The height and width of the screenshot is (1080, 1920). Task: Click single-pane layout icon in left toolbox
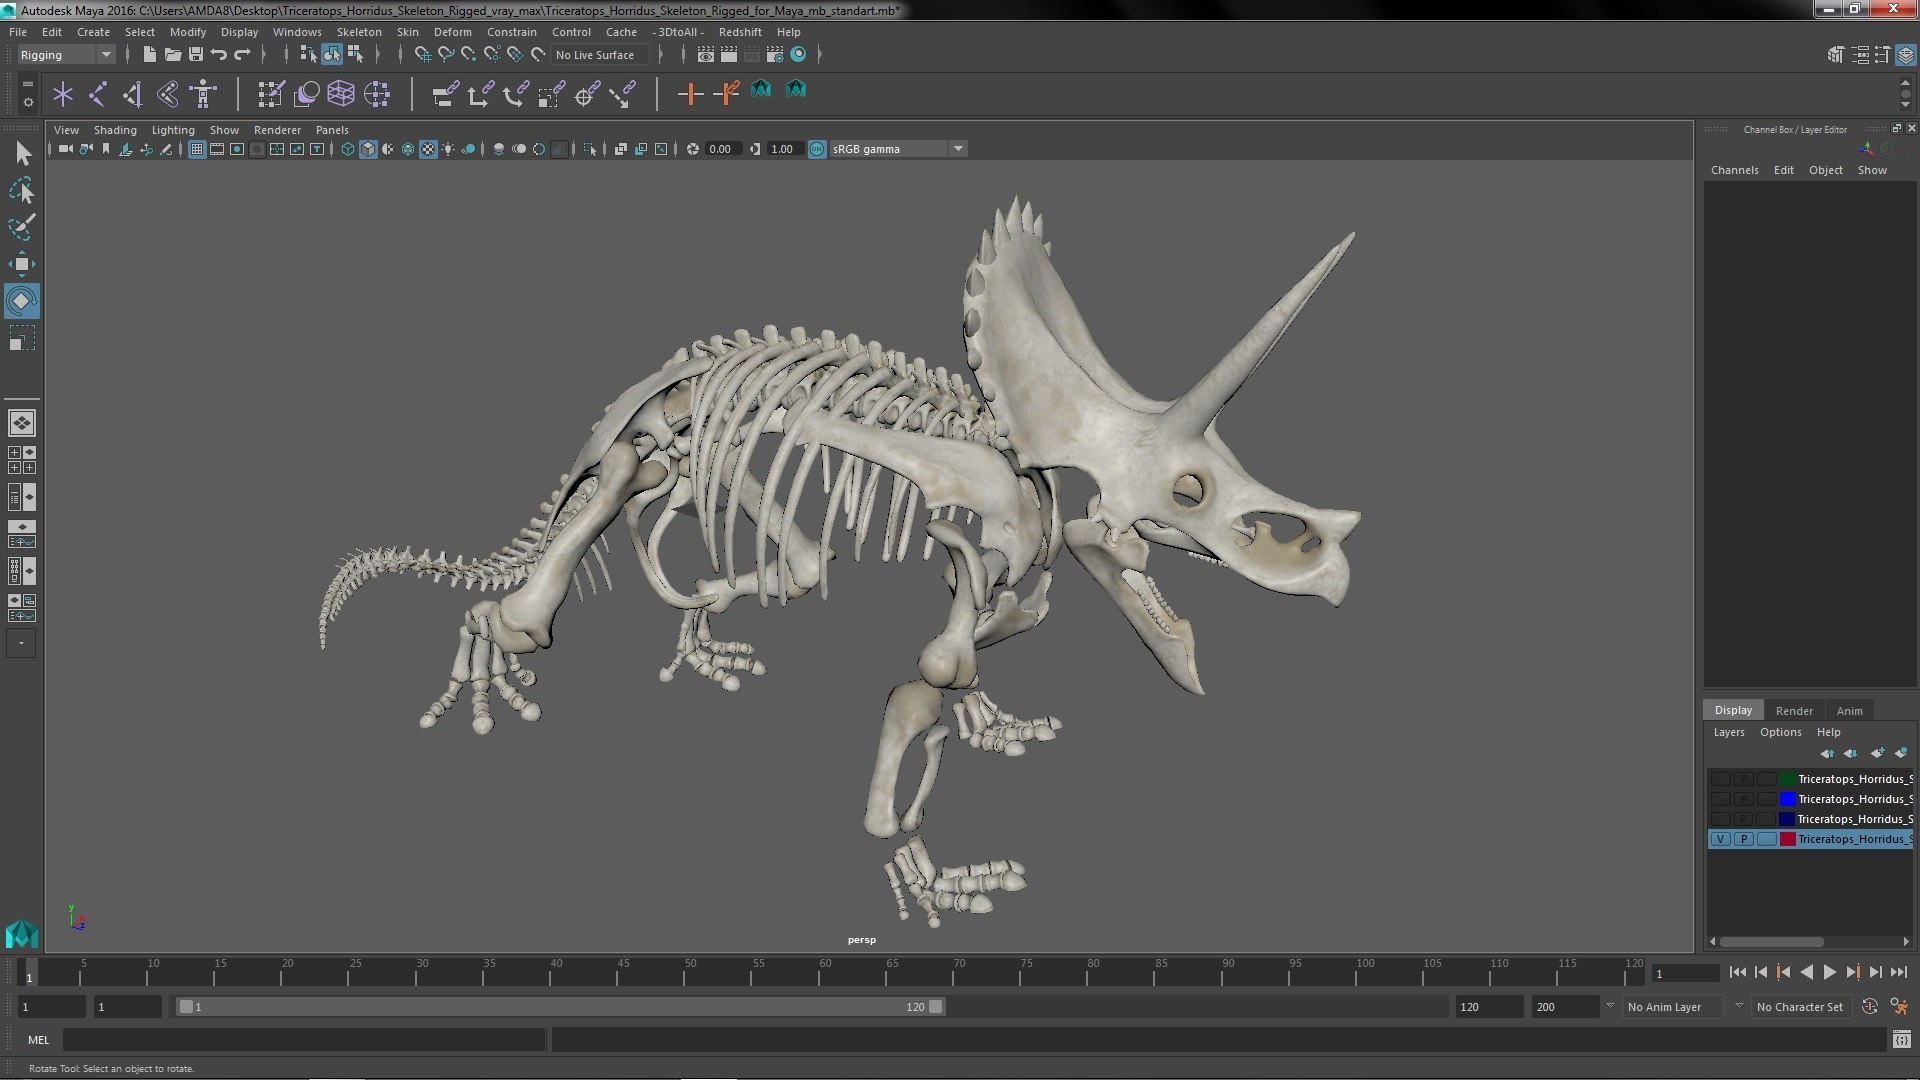(x=22, y=423)
